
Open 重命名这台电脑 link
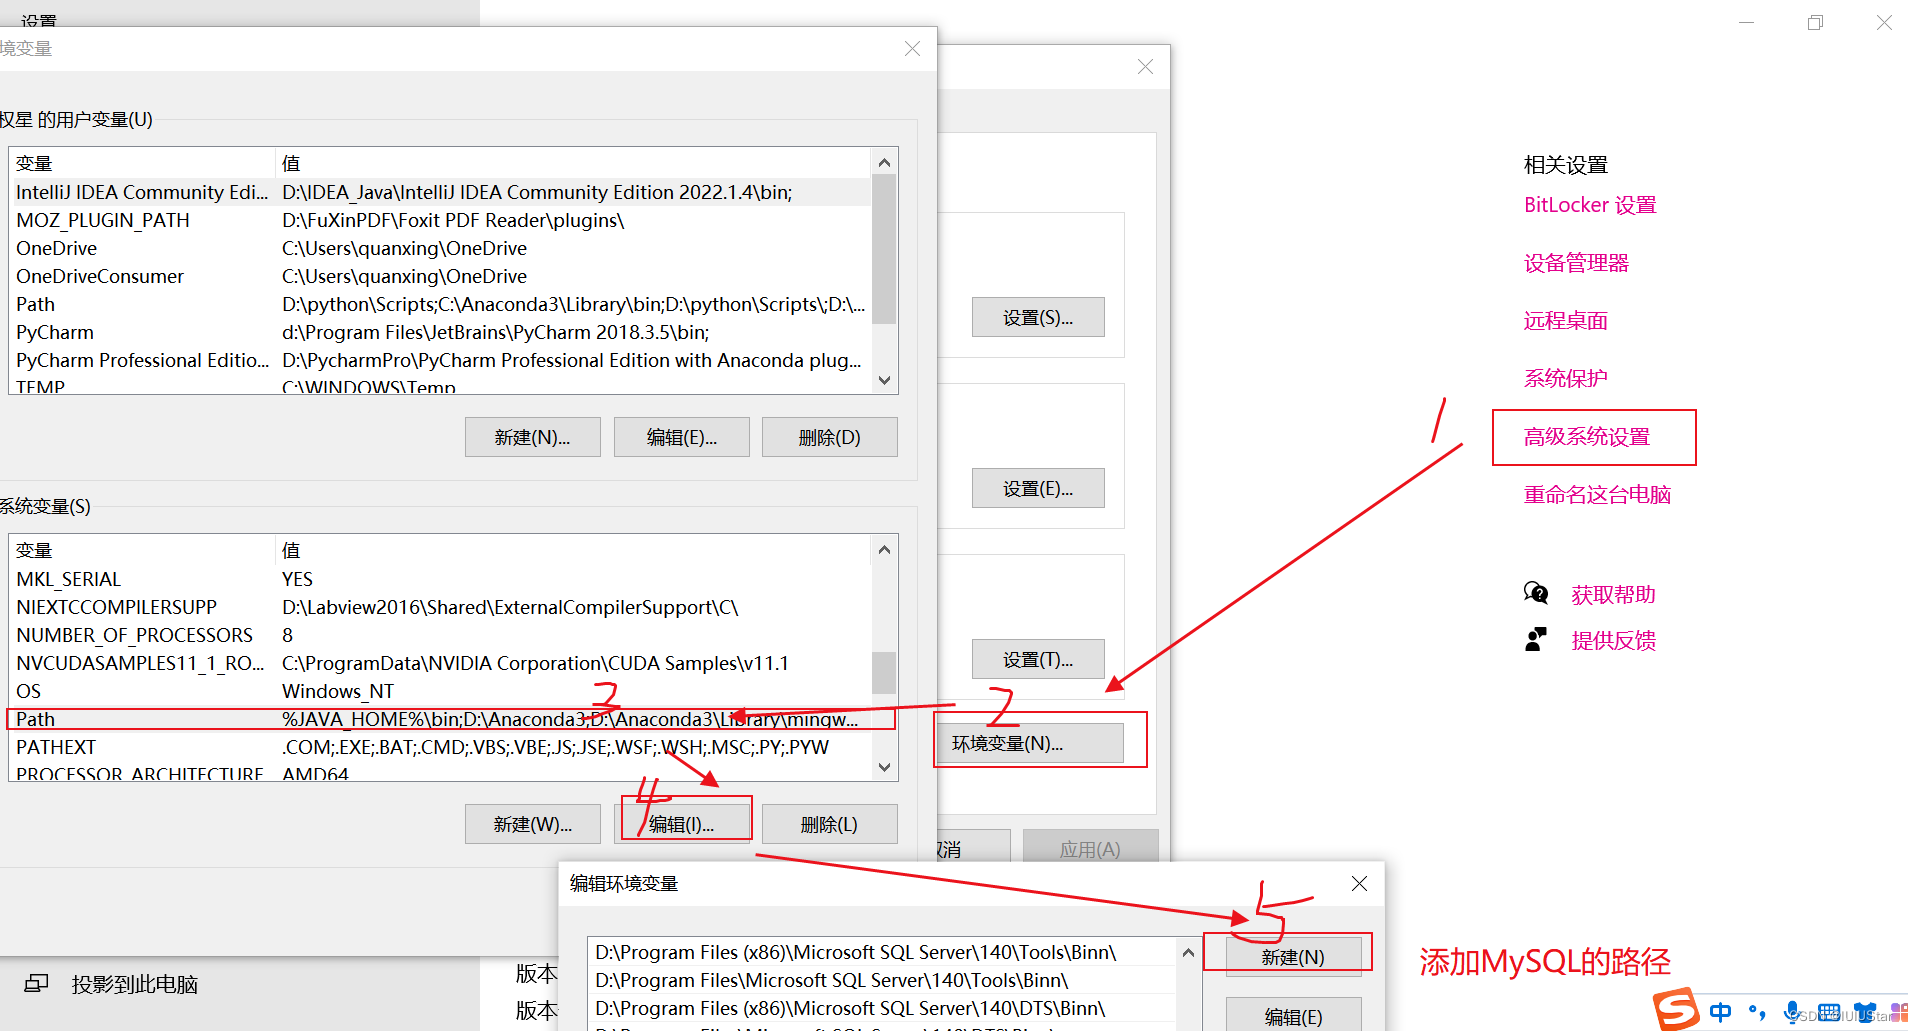[x=1597, y=495]
